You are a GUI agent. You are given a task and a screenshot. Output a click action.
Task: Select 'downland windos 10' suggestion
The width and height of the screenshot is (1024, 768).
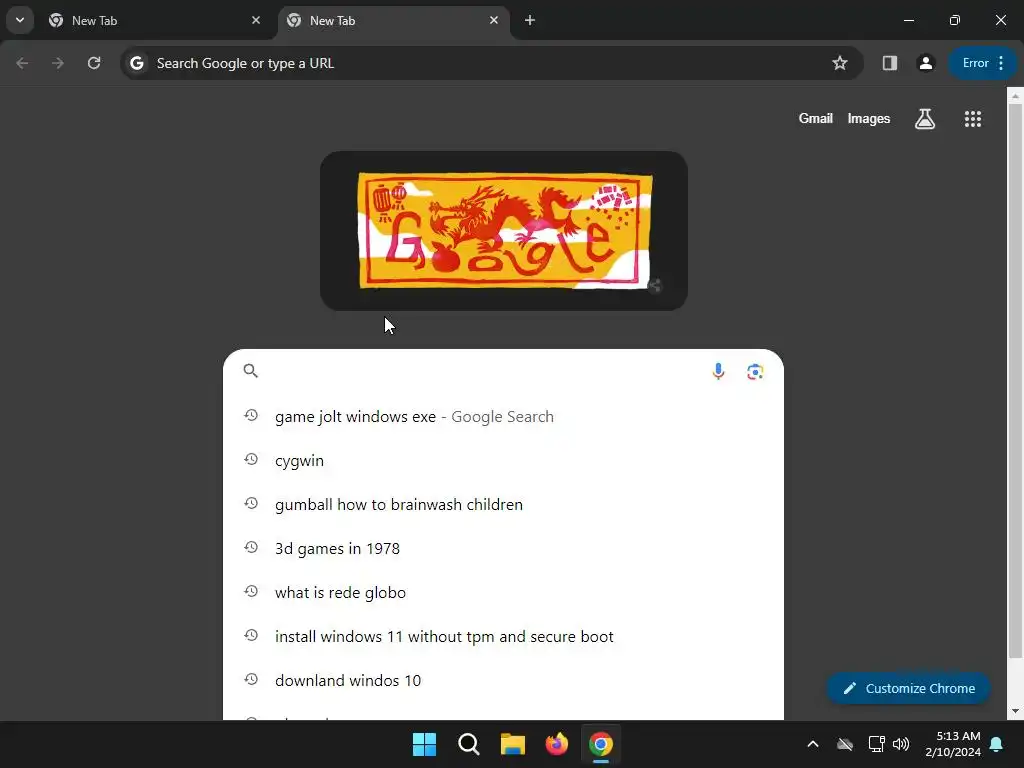point(503,680)
